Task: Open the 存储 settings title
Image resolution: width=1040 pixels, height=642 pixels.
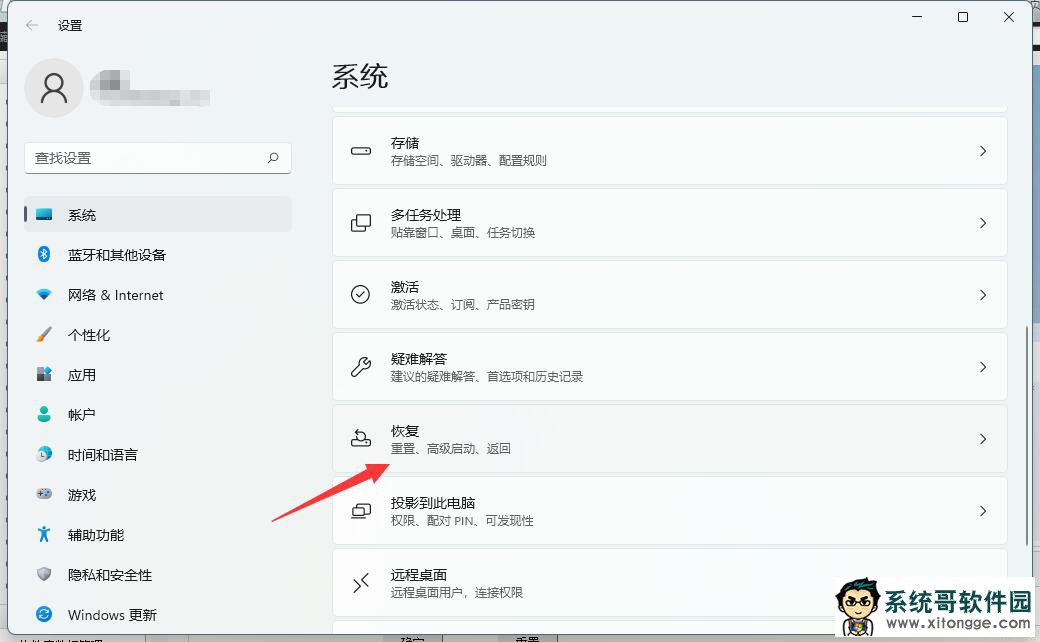Action: (405, 143)
